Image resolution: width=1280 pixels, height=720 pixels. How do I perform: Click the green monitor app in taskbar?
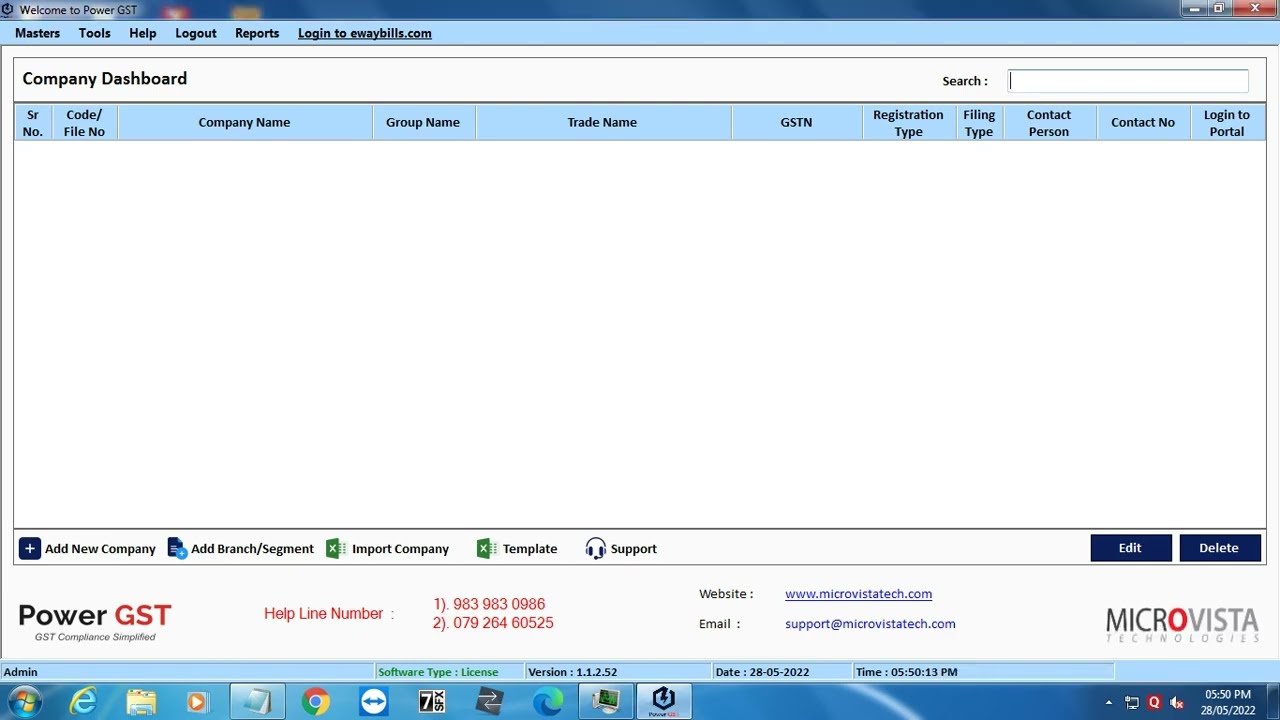[x=606, y=702]
